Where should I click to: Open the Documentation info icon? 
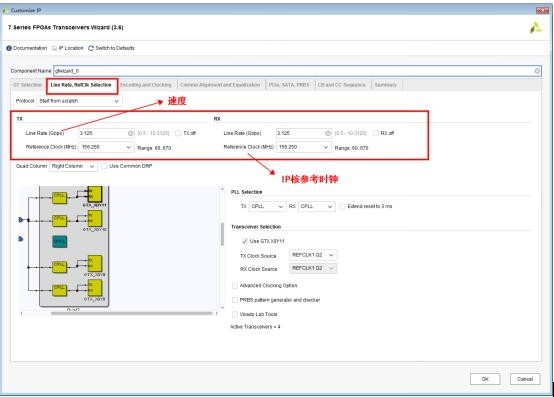(9, 48)
